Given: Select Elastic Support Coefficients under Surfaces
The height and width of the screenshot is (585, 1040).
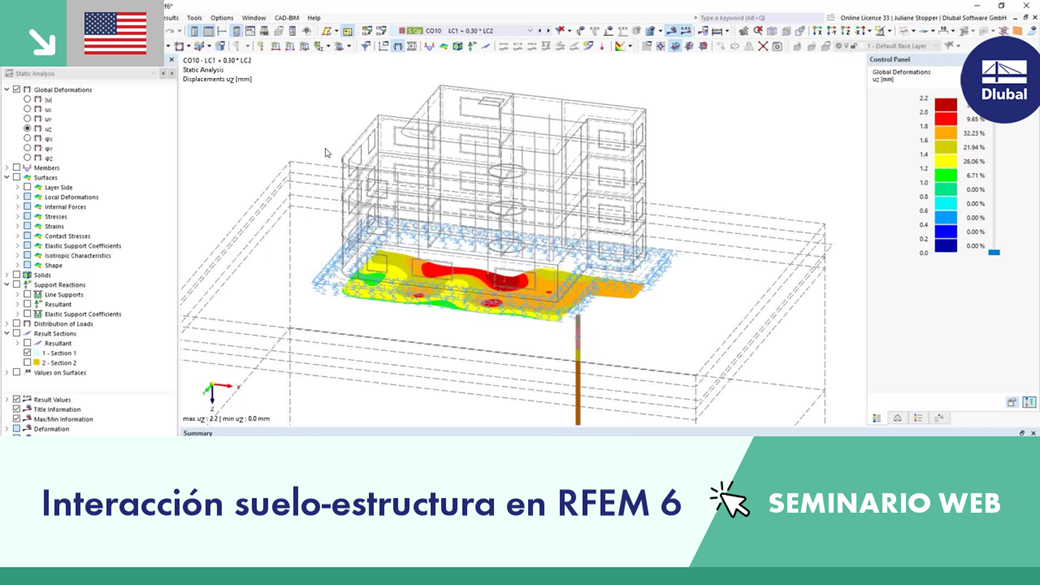Looking at the screenshot, I should pos(83,245).
